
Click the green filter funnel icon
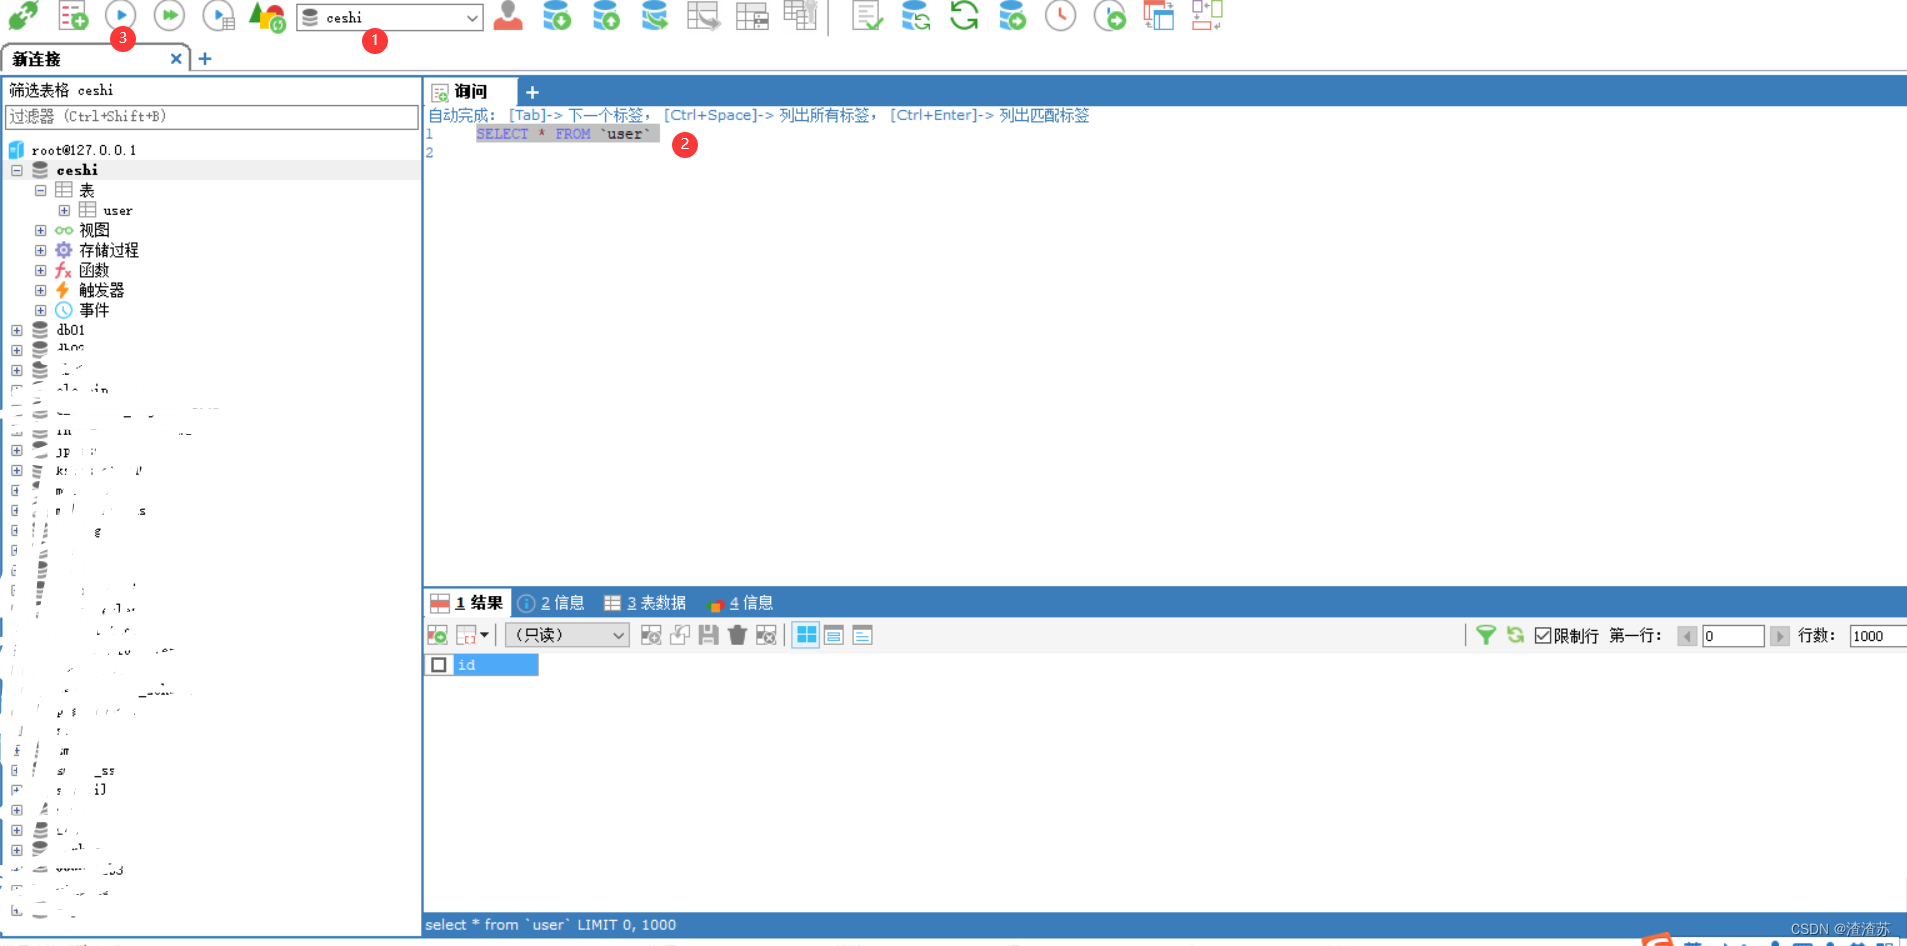click(x=1486, y=635)
